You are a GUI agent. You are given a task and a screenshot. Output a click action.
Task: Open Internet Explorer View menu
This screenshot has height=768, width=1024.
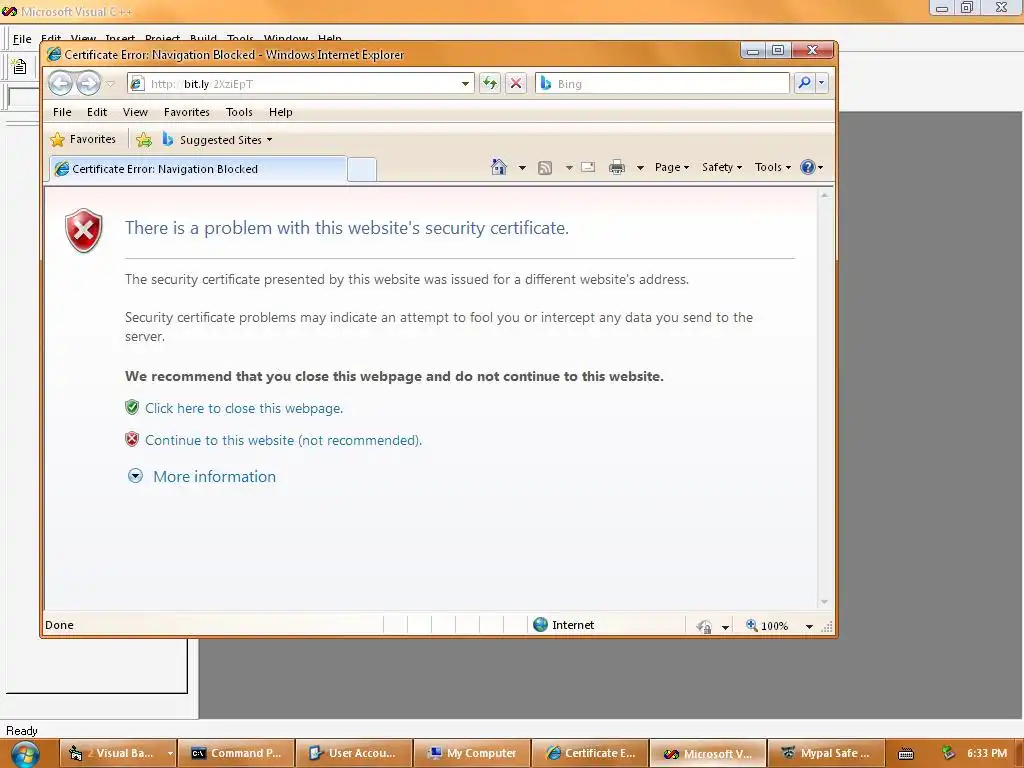(x=135, y=112)
